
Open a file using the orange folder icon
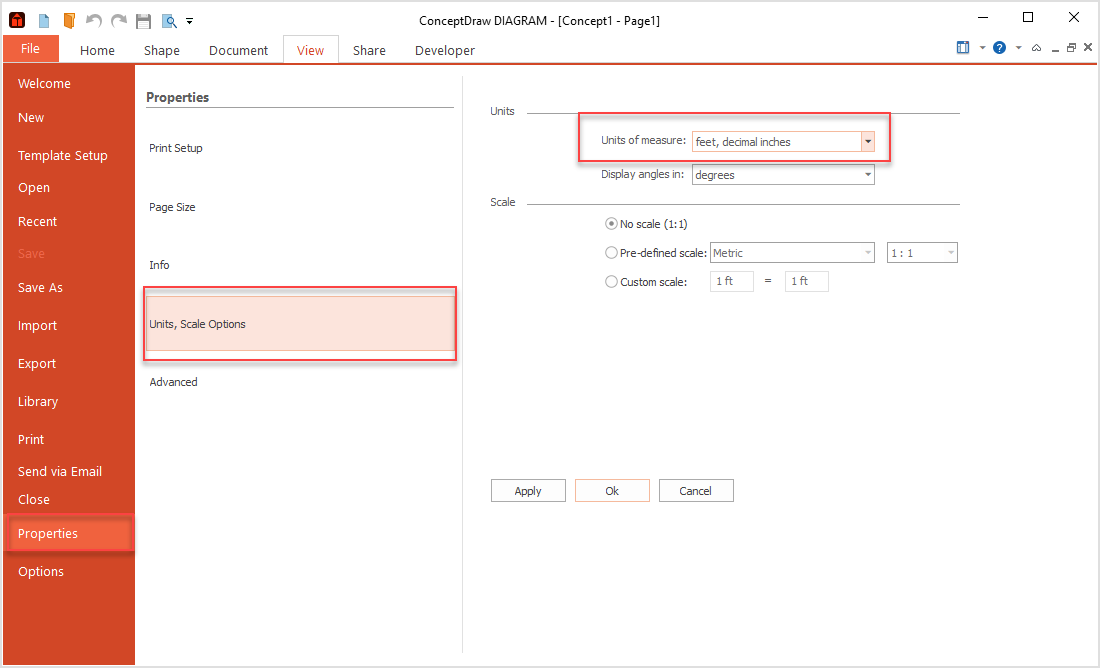[x=69, y=20]
